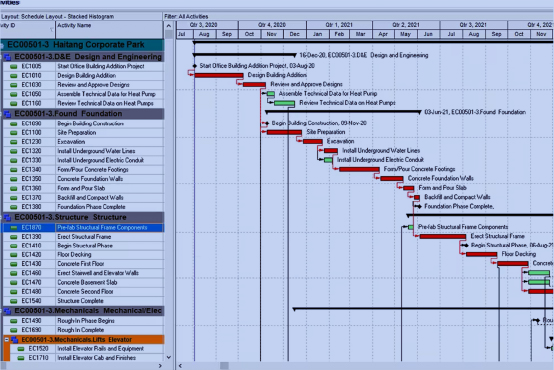Click the Form/Pour Concrete Footings Gantt bar
This screenshot has height=370, width=554.
(359, 169)
